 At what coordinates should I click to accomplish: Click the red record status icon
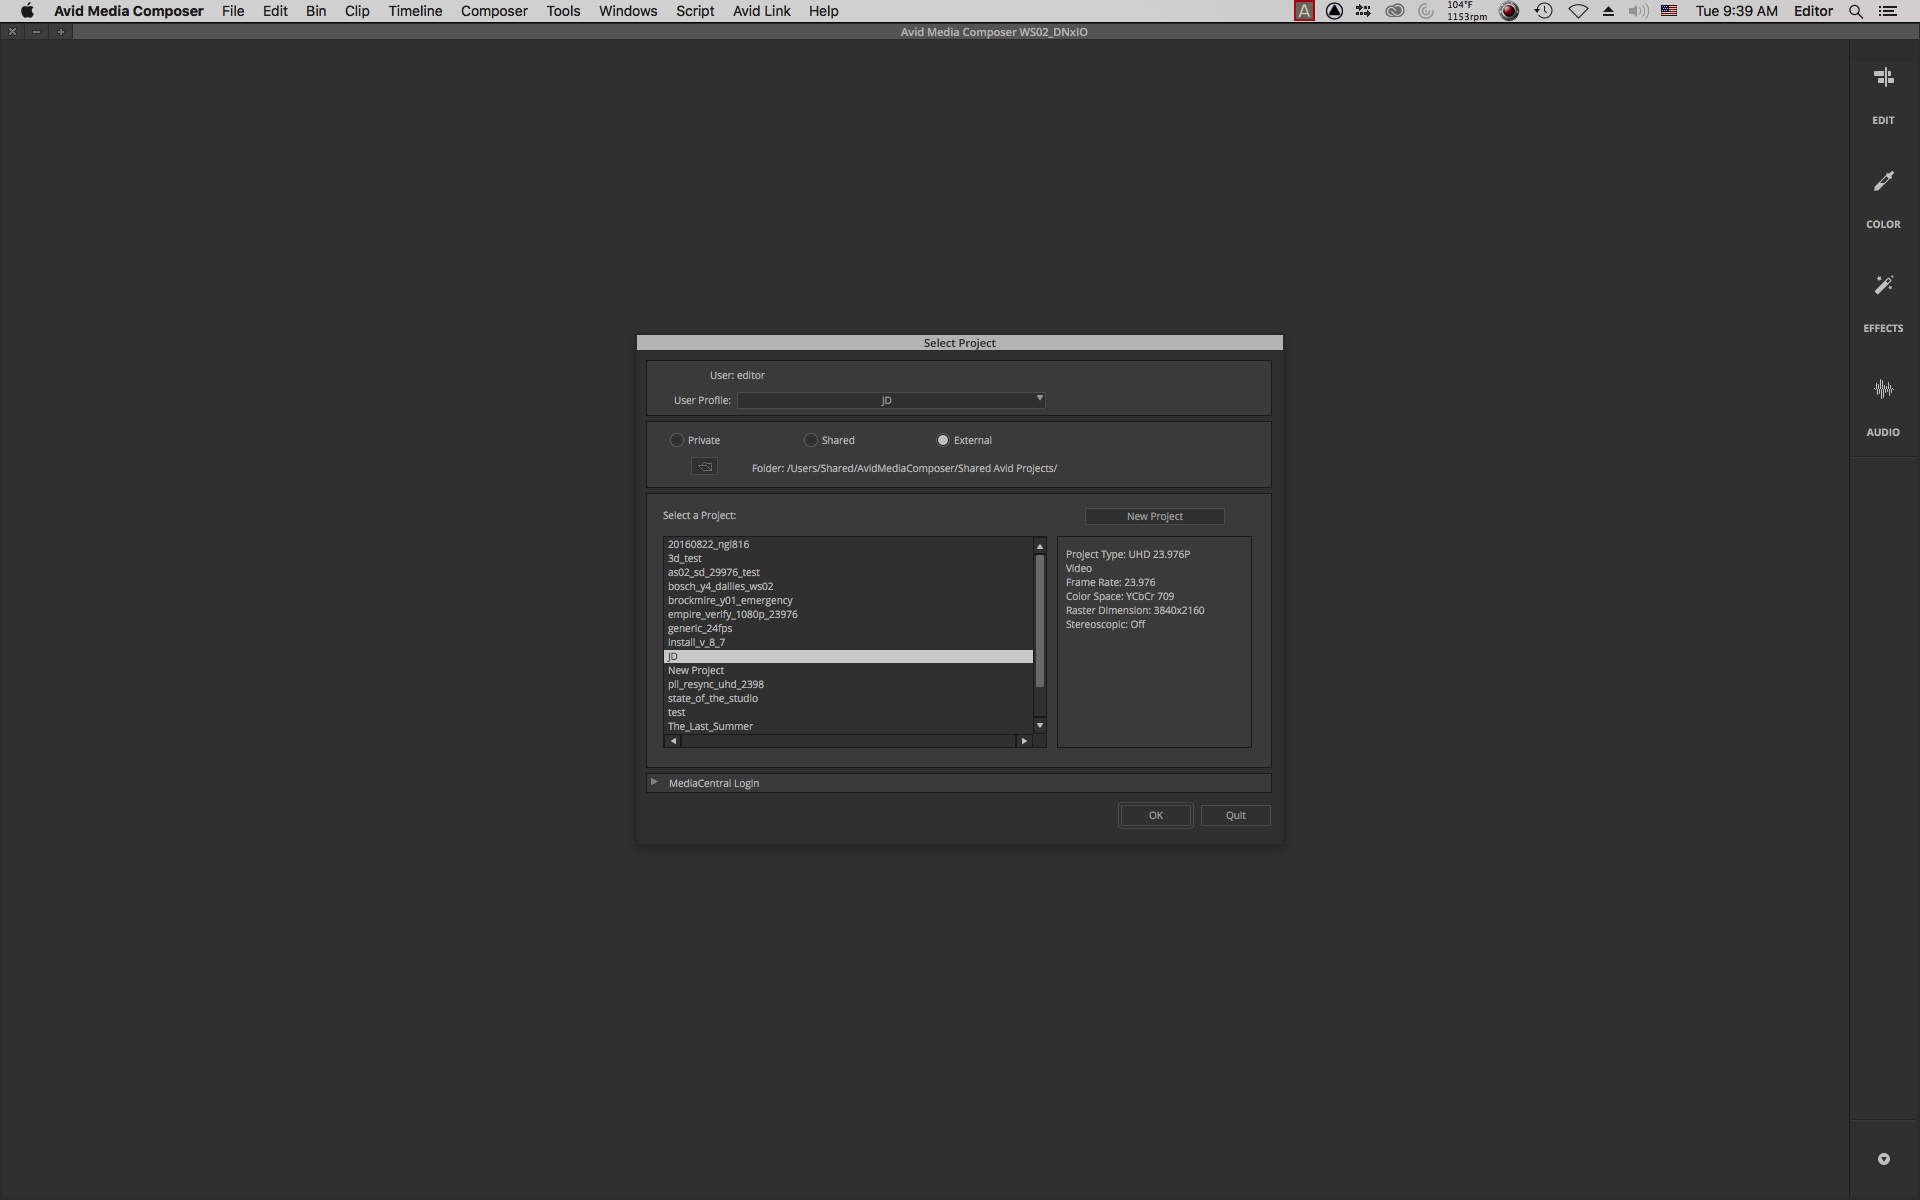click(x=1510, y=11)
